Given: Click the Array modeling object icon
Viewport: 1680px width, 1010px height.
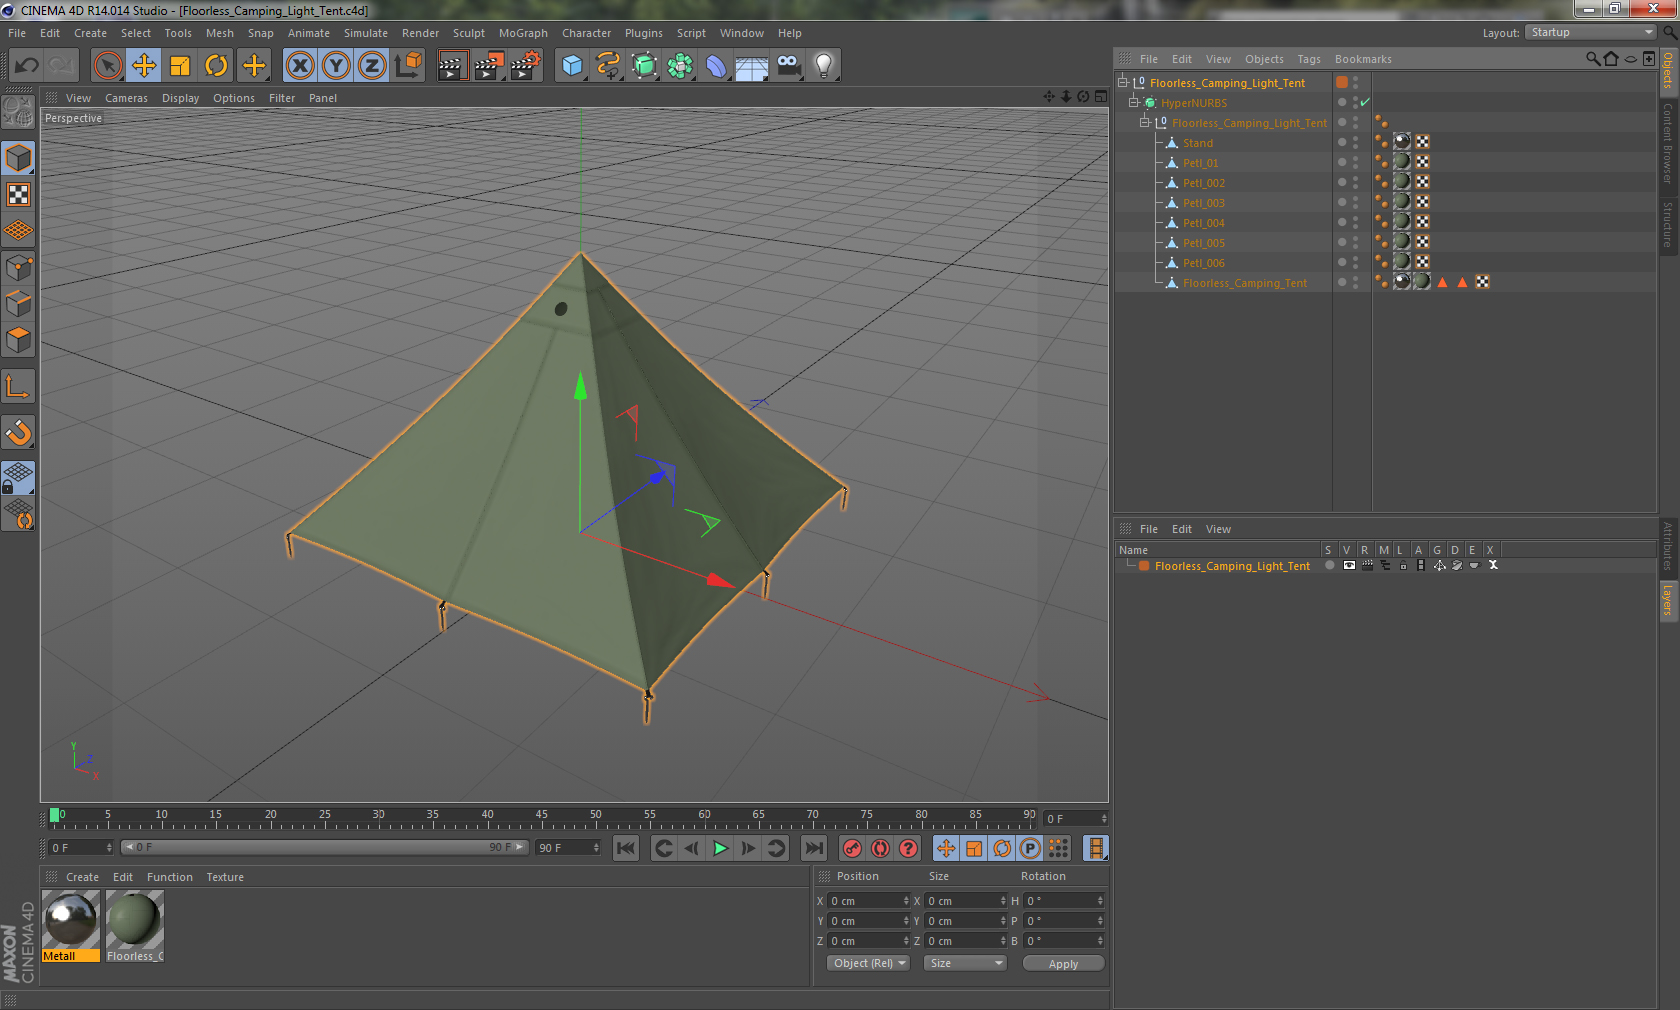Looking at the screenshot, I should pos(680,66).
